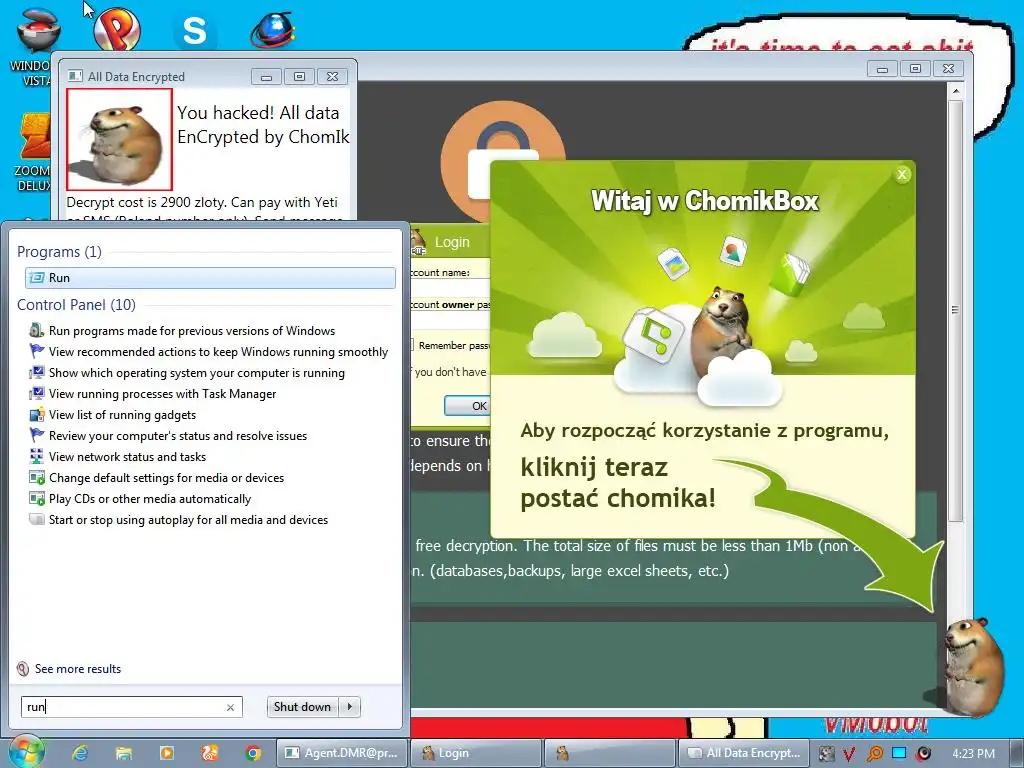This screenshot has height=768, width=1024.
Task: Select 'Change default settings for media or devices'
Action: pos(166,477)
